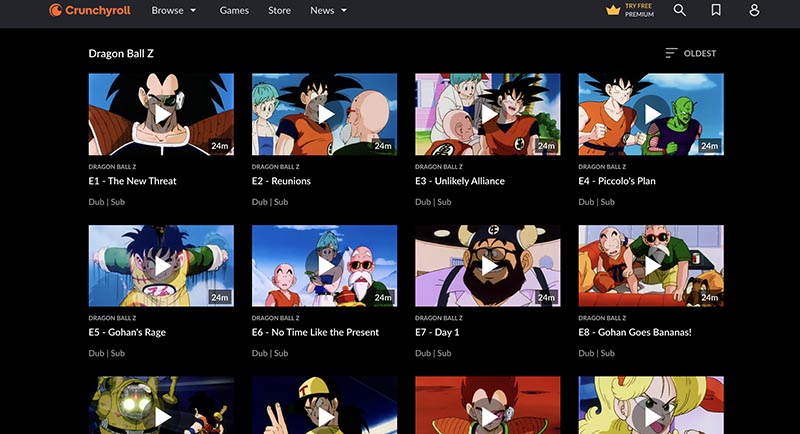The width and height of the screenshot is (800, 434).
Task: Click the 24m duration badge on E1
Action: pos(220,146)
